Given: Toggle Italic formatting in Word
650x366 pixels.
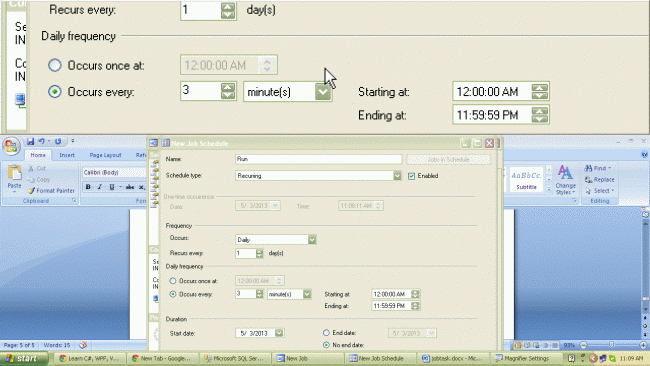Looking at the screenshot, I should point(99,187).
